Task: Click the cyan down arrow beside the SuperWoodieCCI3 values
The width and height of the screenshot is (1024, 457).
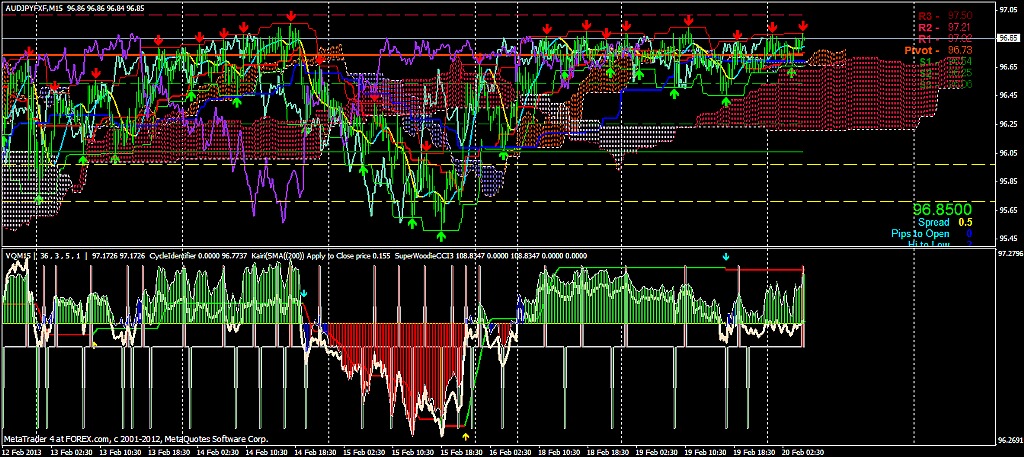Action: [726, 257]
